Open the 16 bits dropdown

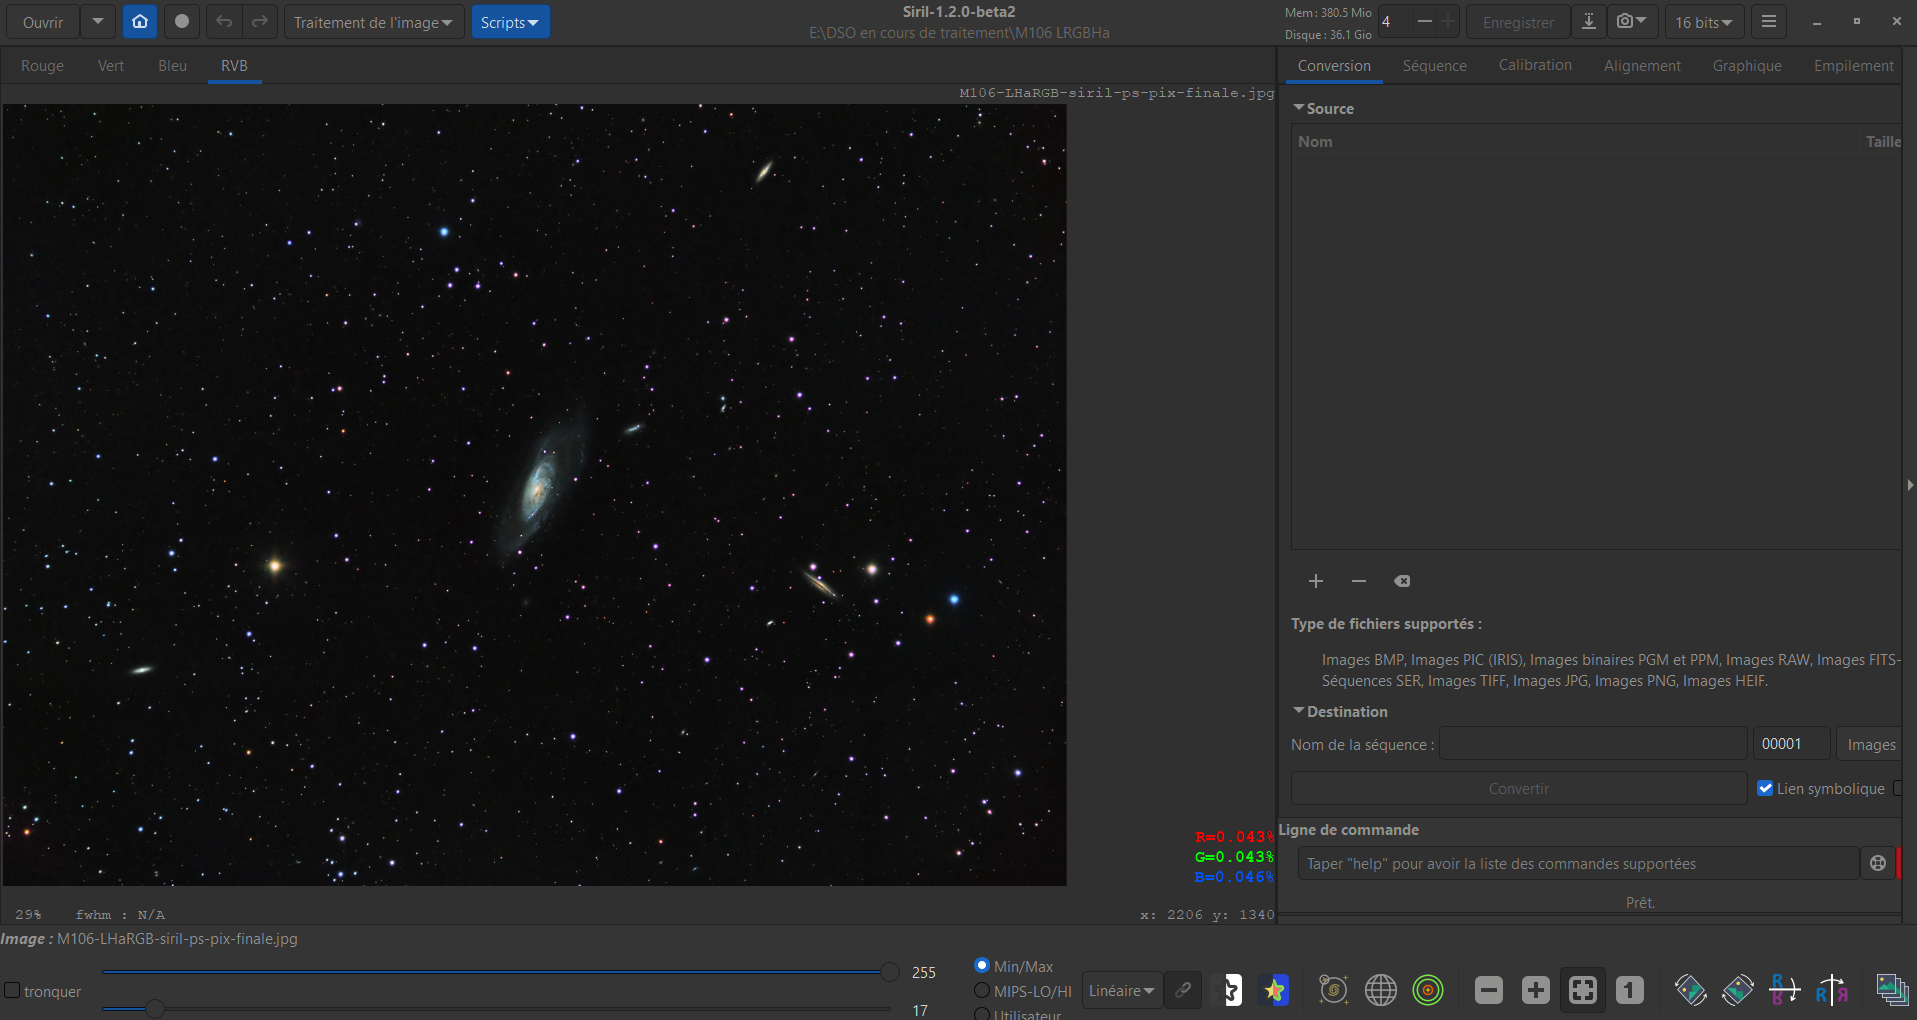click(1703, 22)
